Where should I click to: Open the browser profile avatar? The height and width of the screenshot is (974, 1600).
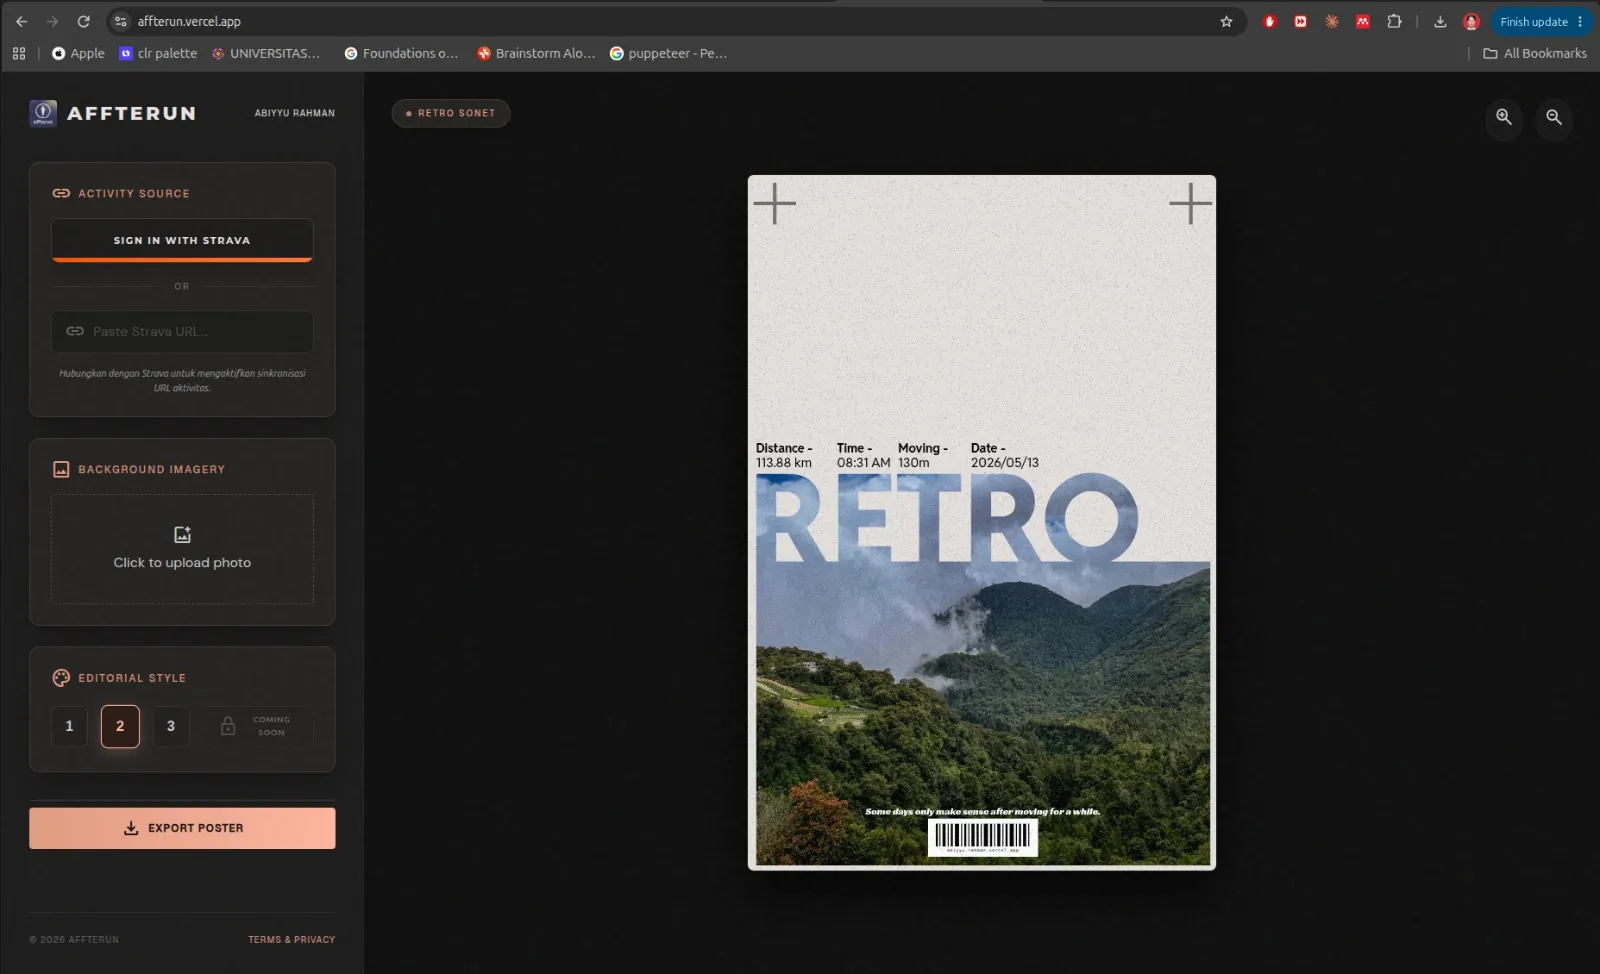click(1471, 21)
